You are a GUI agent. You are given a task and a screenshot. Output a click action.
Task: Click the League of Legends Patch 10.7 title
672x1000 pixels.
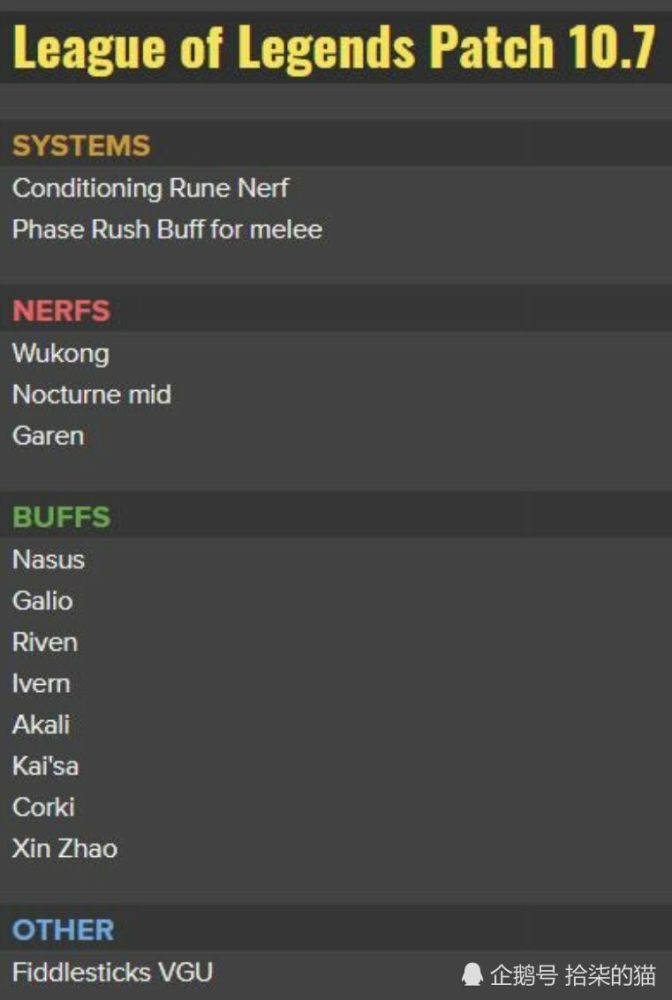coord(334,47)
